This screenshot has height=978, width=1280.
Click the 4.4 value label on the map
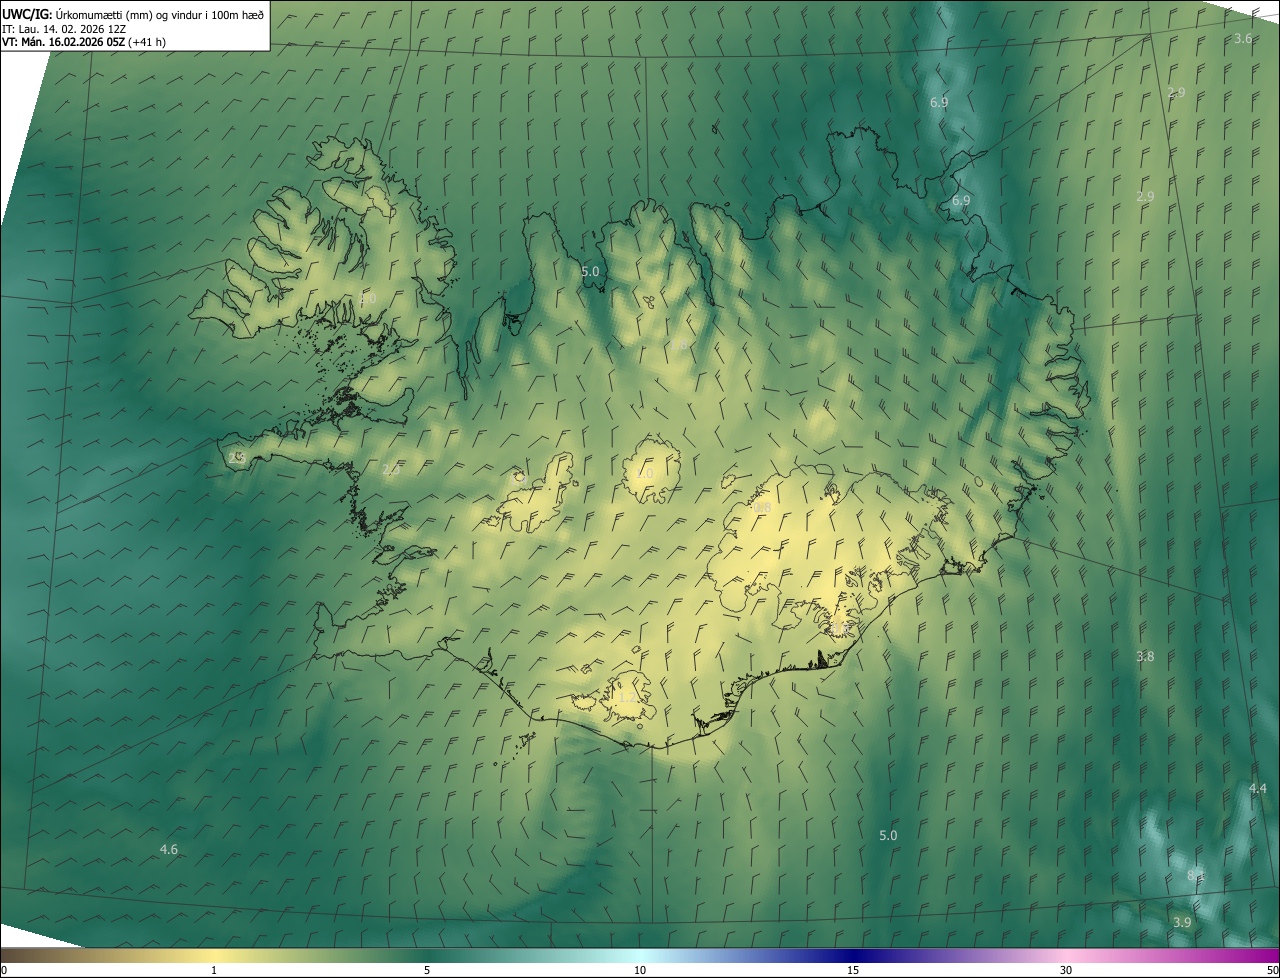[x=1258, y=789]
